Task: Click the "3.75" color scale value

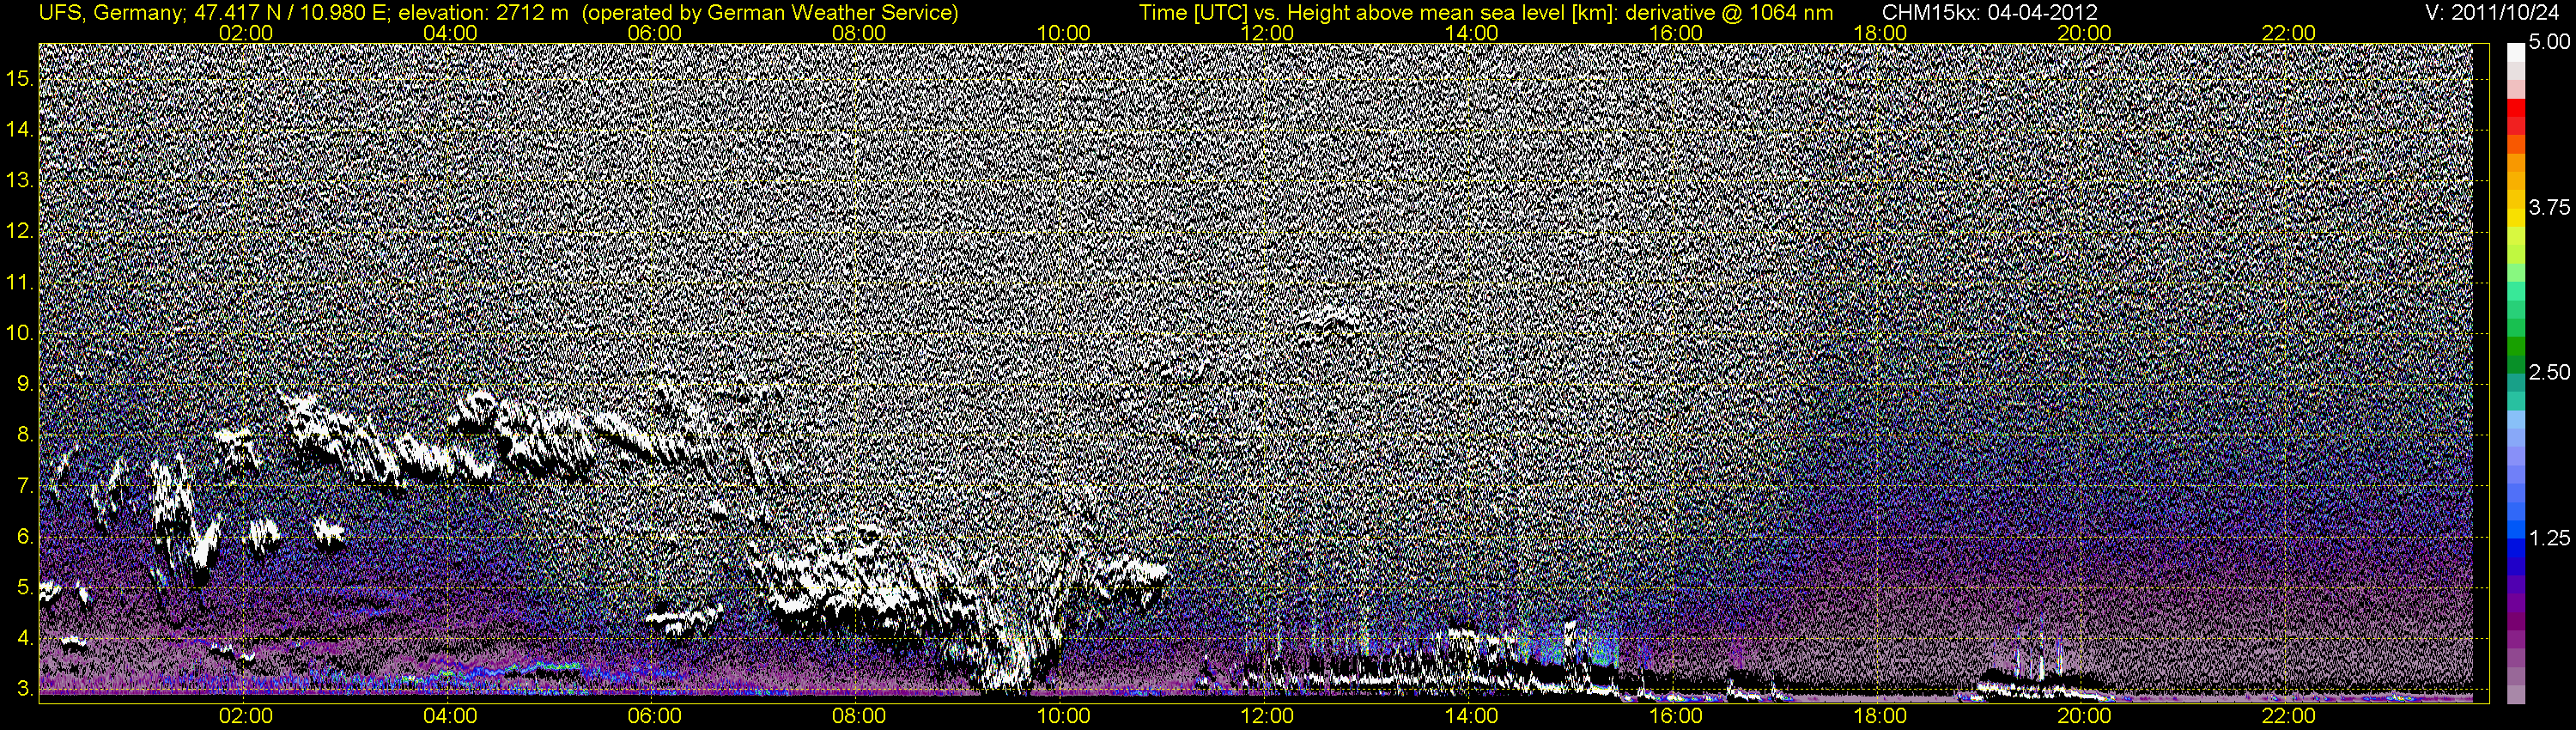Action: [x=2549, y=207]
